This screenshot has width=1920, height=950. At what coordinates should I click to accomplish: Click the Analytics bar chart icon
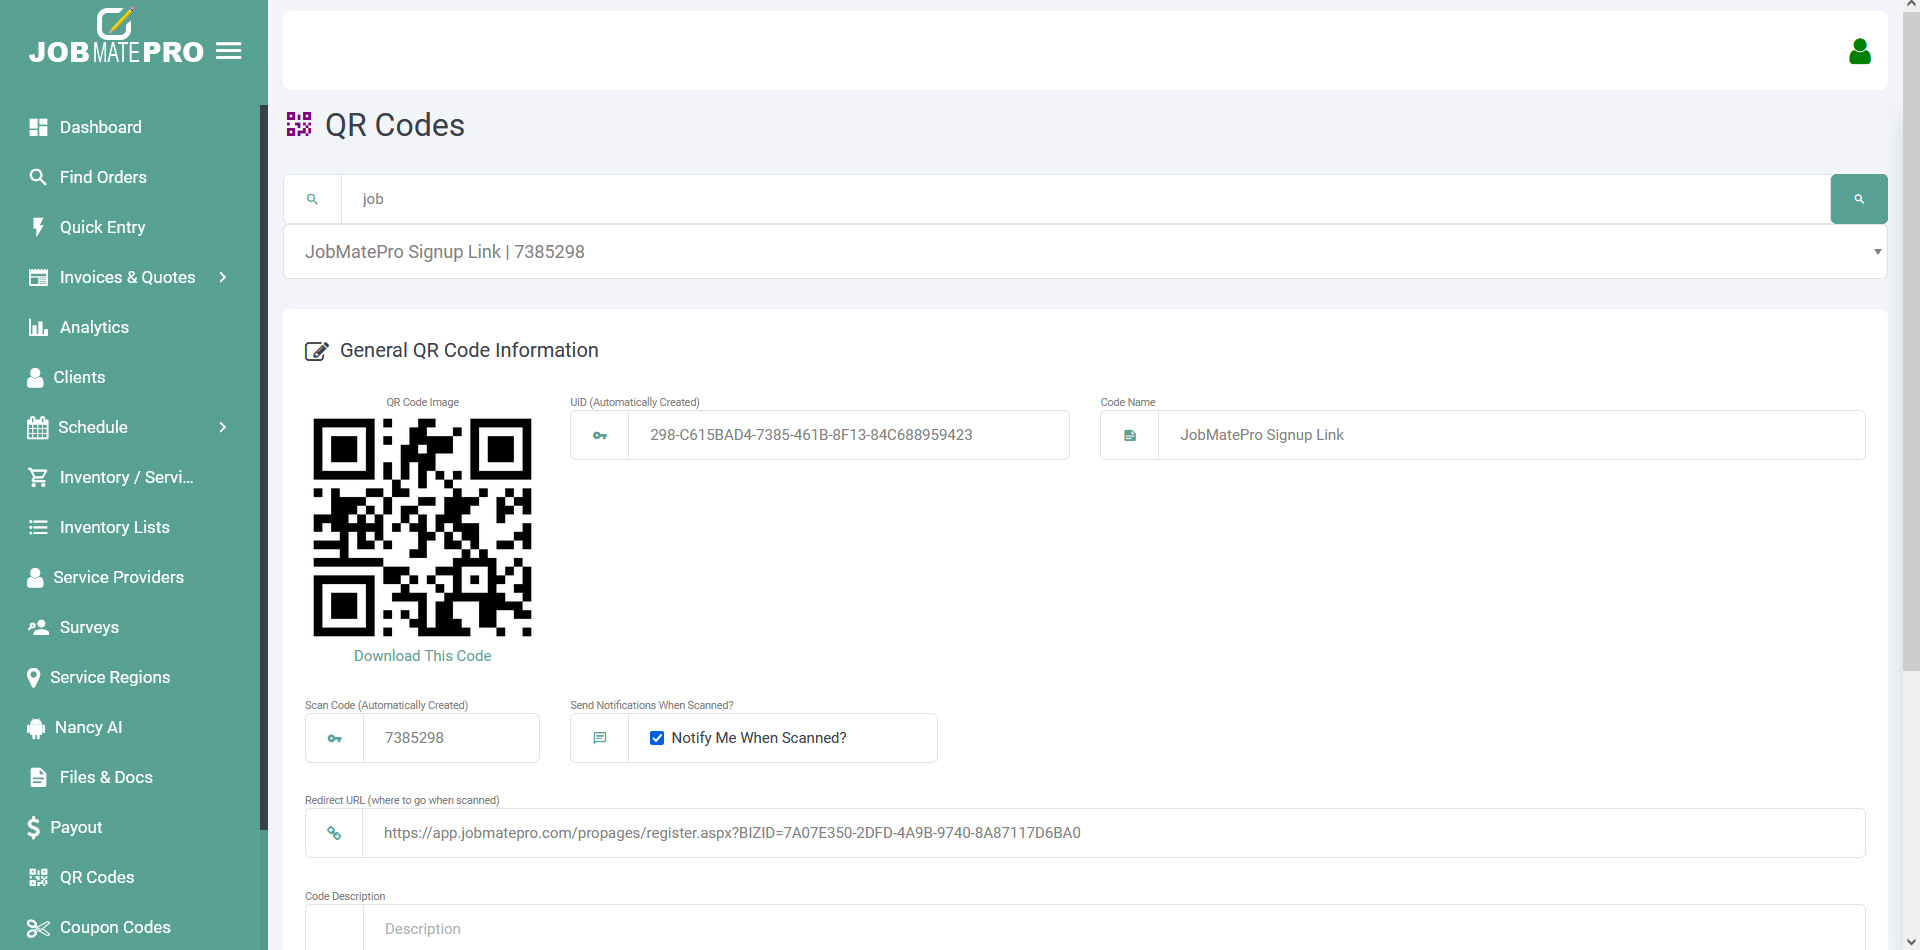pyautogui.click(x=38, y=327)
